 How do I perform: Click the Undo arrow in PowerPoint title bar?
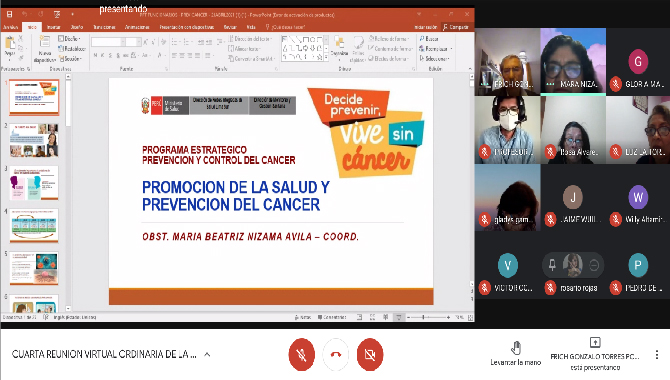(25, 14)
